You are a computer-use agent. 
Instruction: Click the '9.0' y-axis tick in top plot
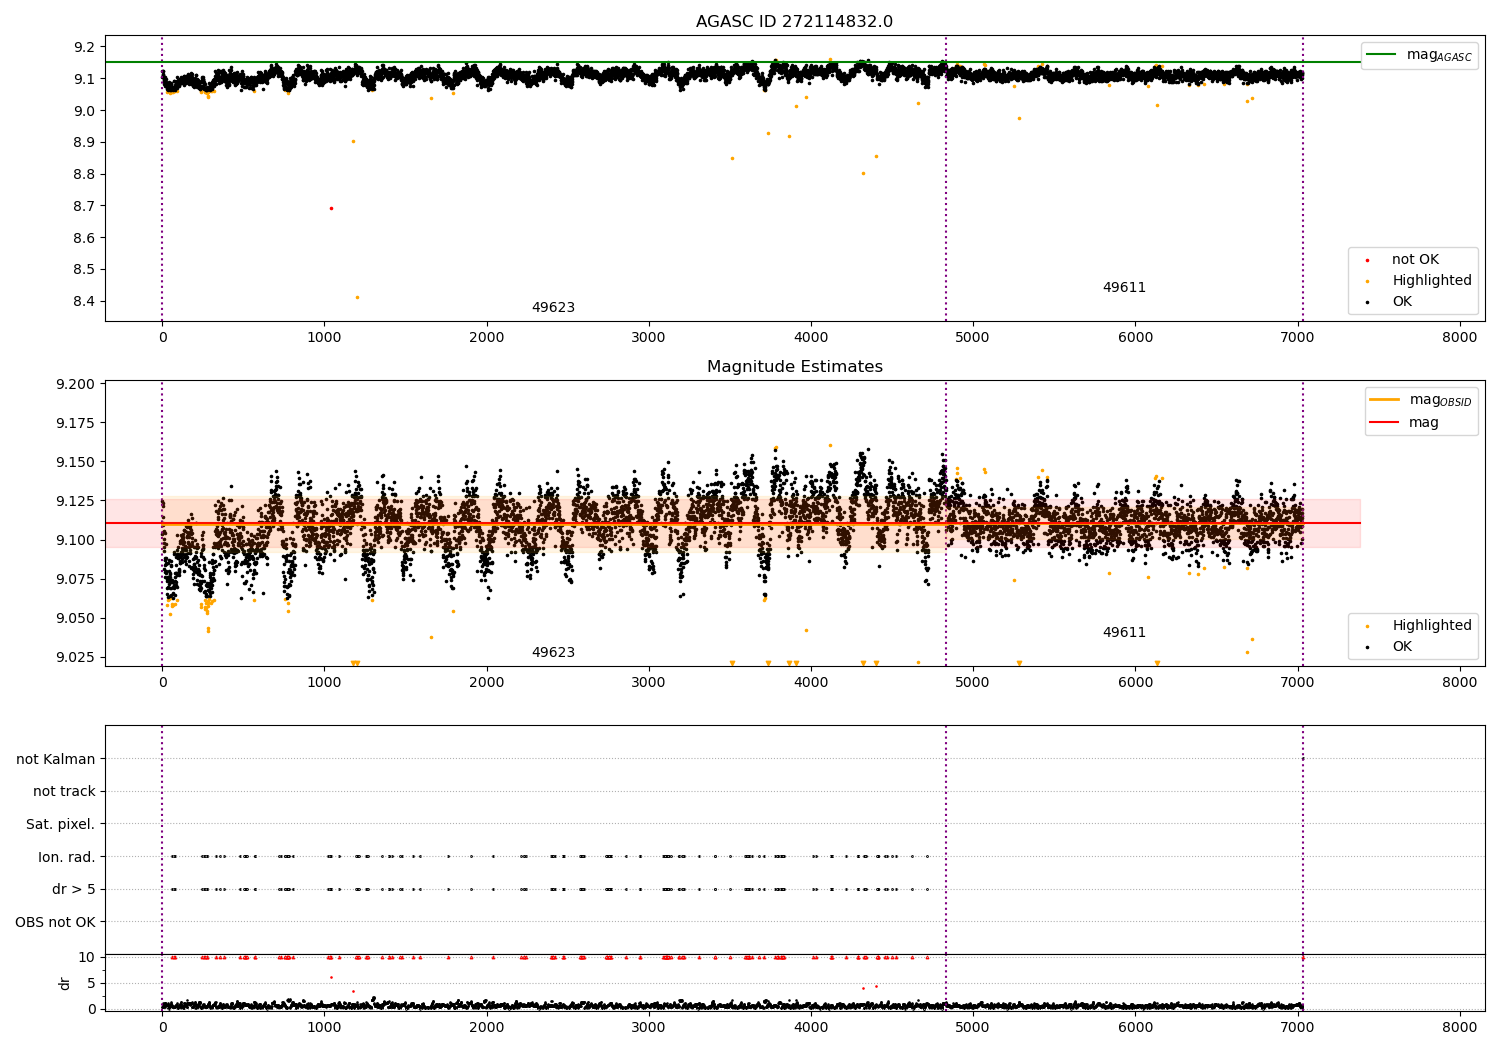tap(85, 111)
